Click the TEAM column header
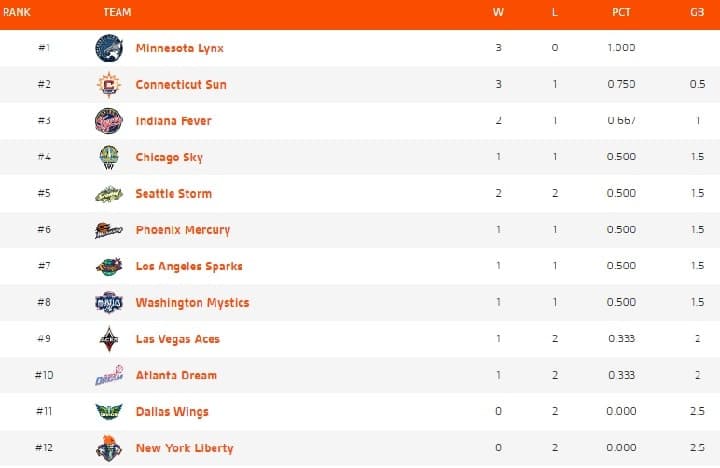This screenshot has width=720, height=468. (x=117, y=12)
